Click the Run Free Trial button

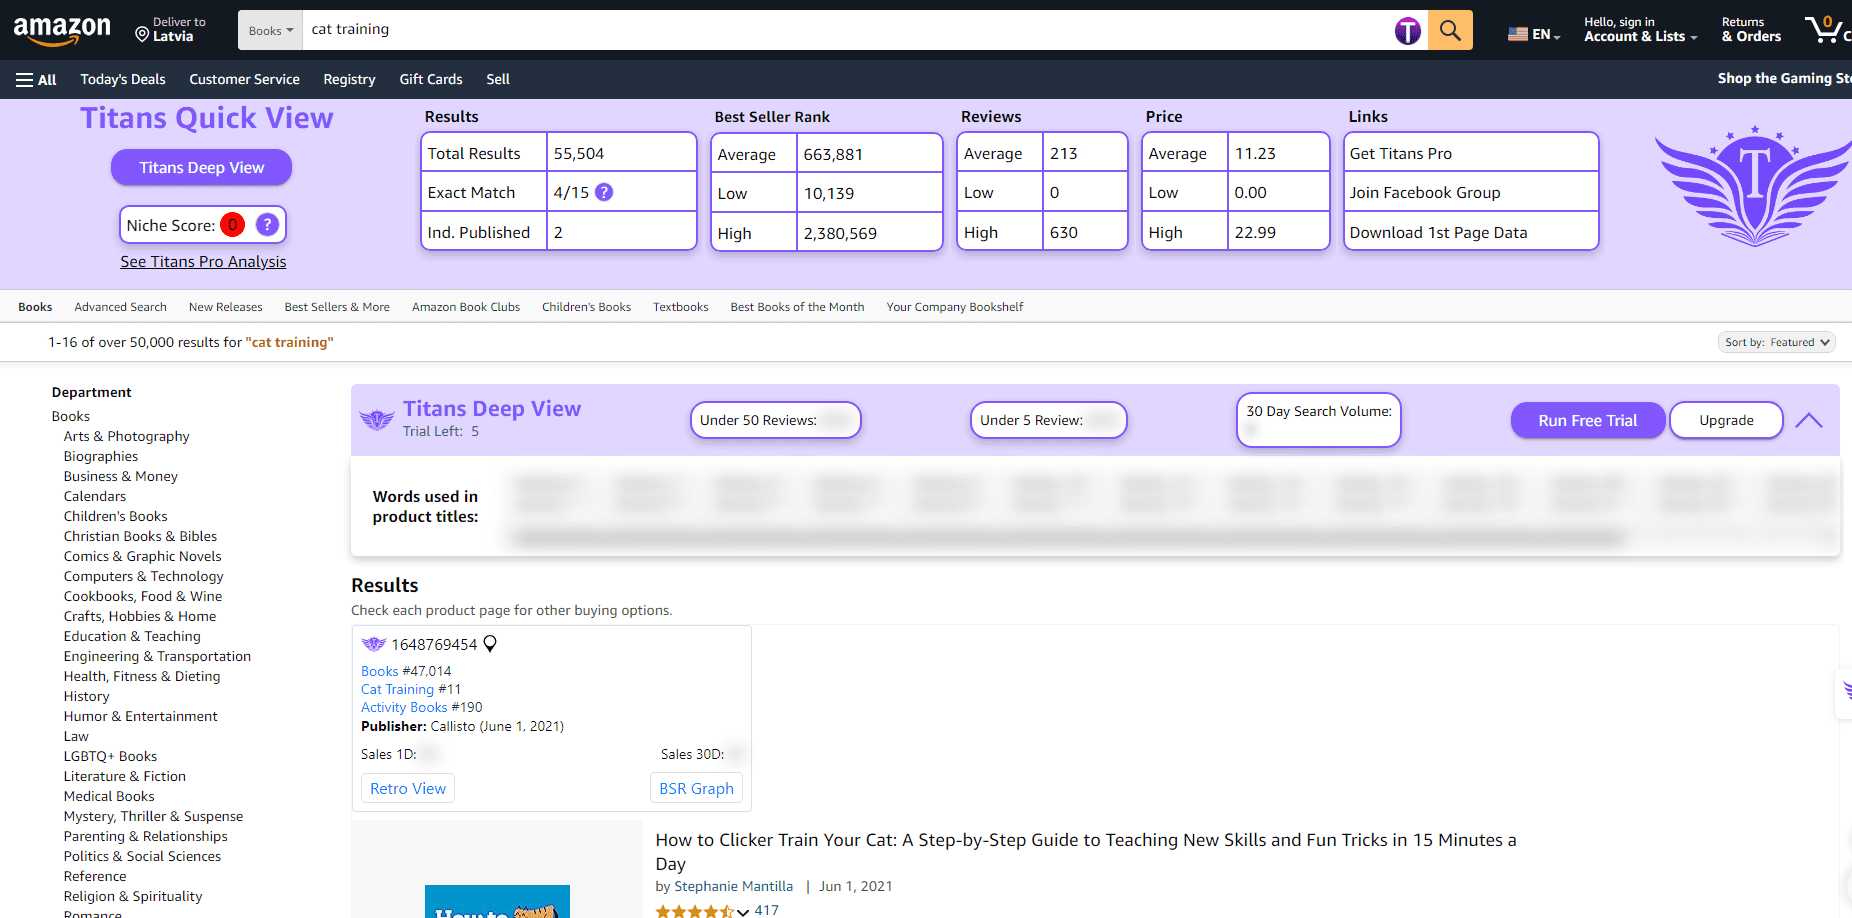click(x=1587, y=420)
